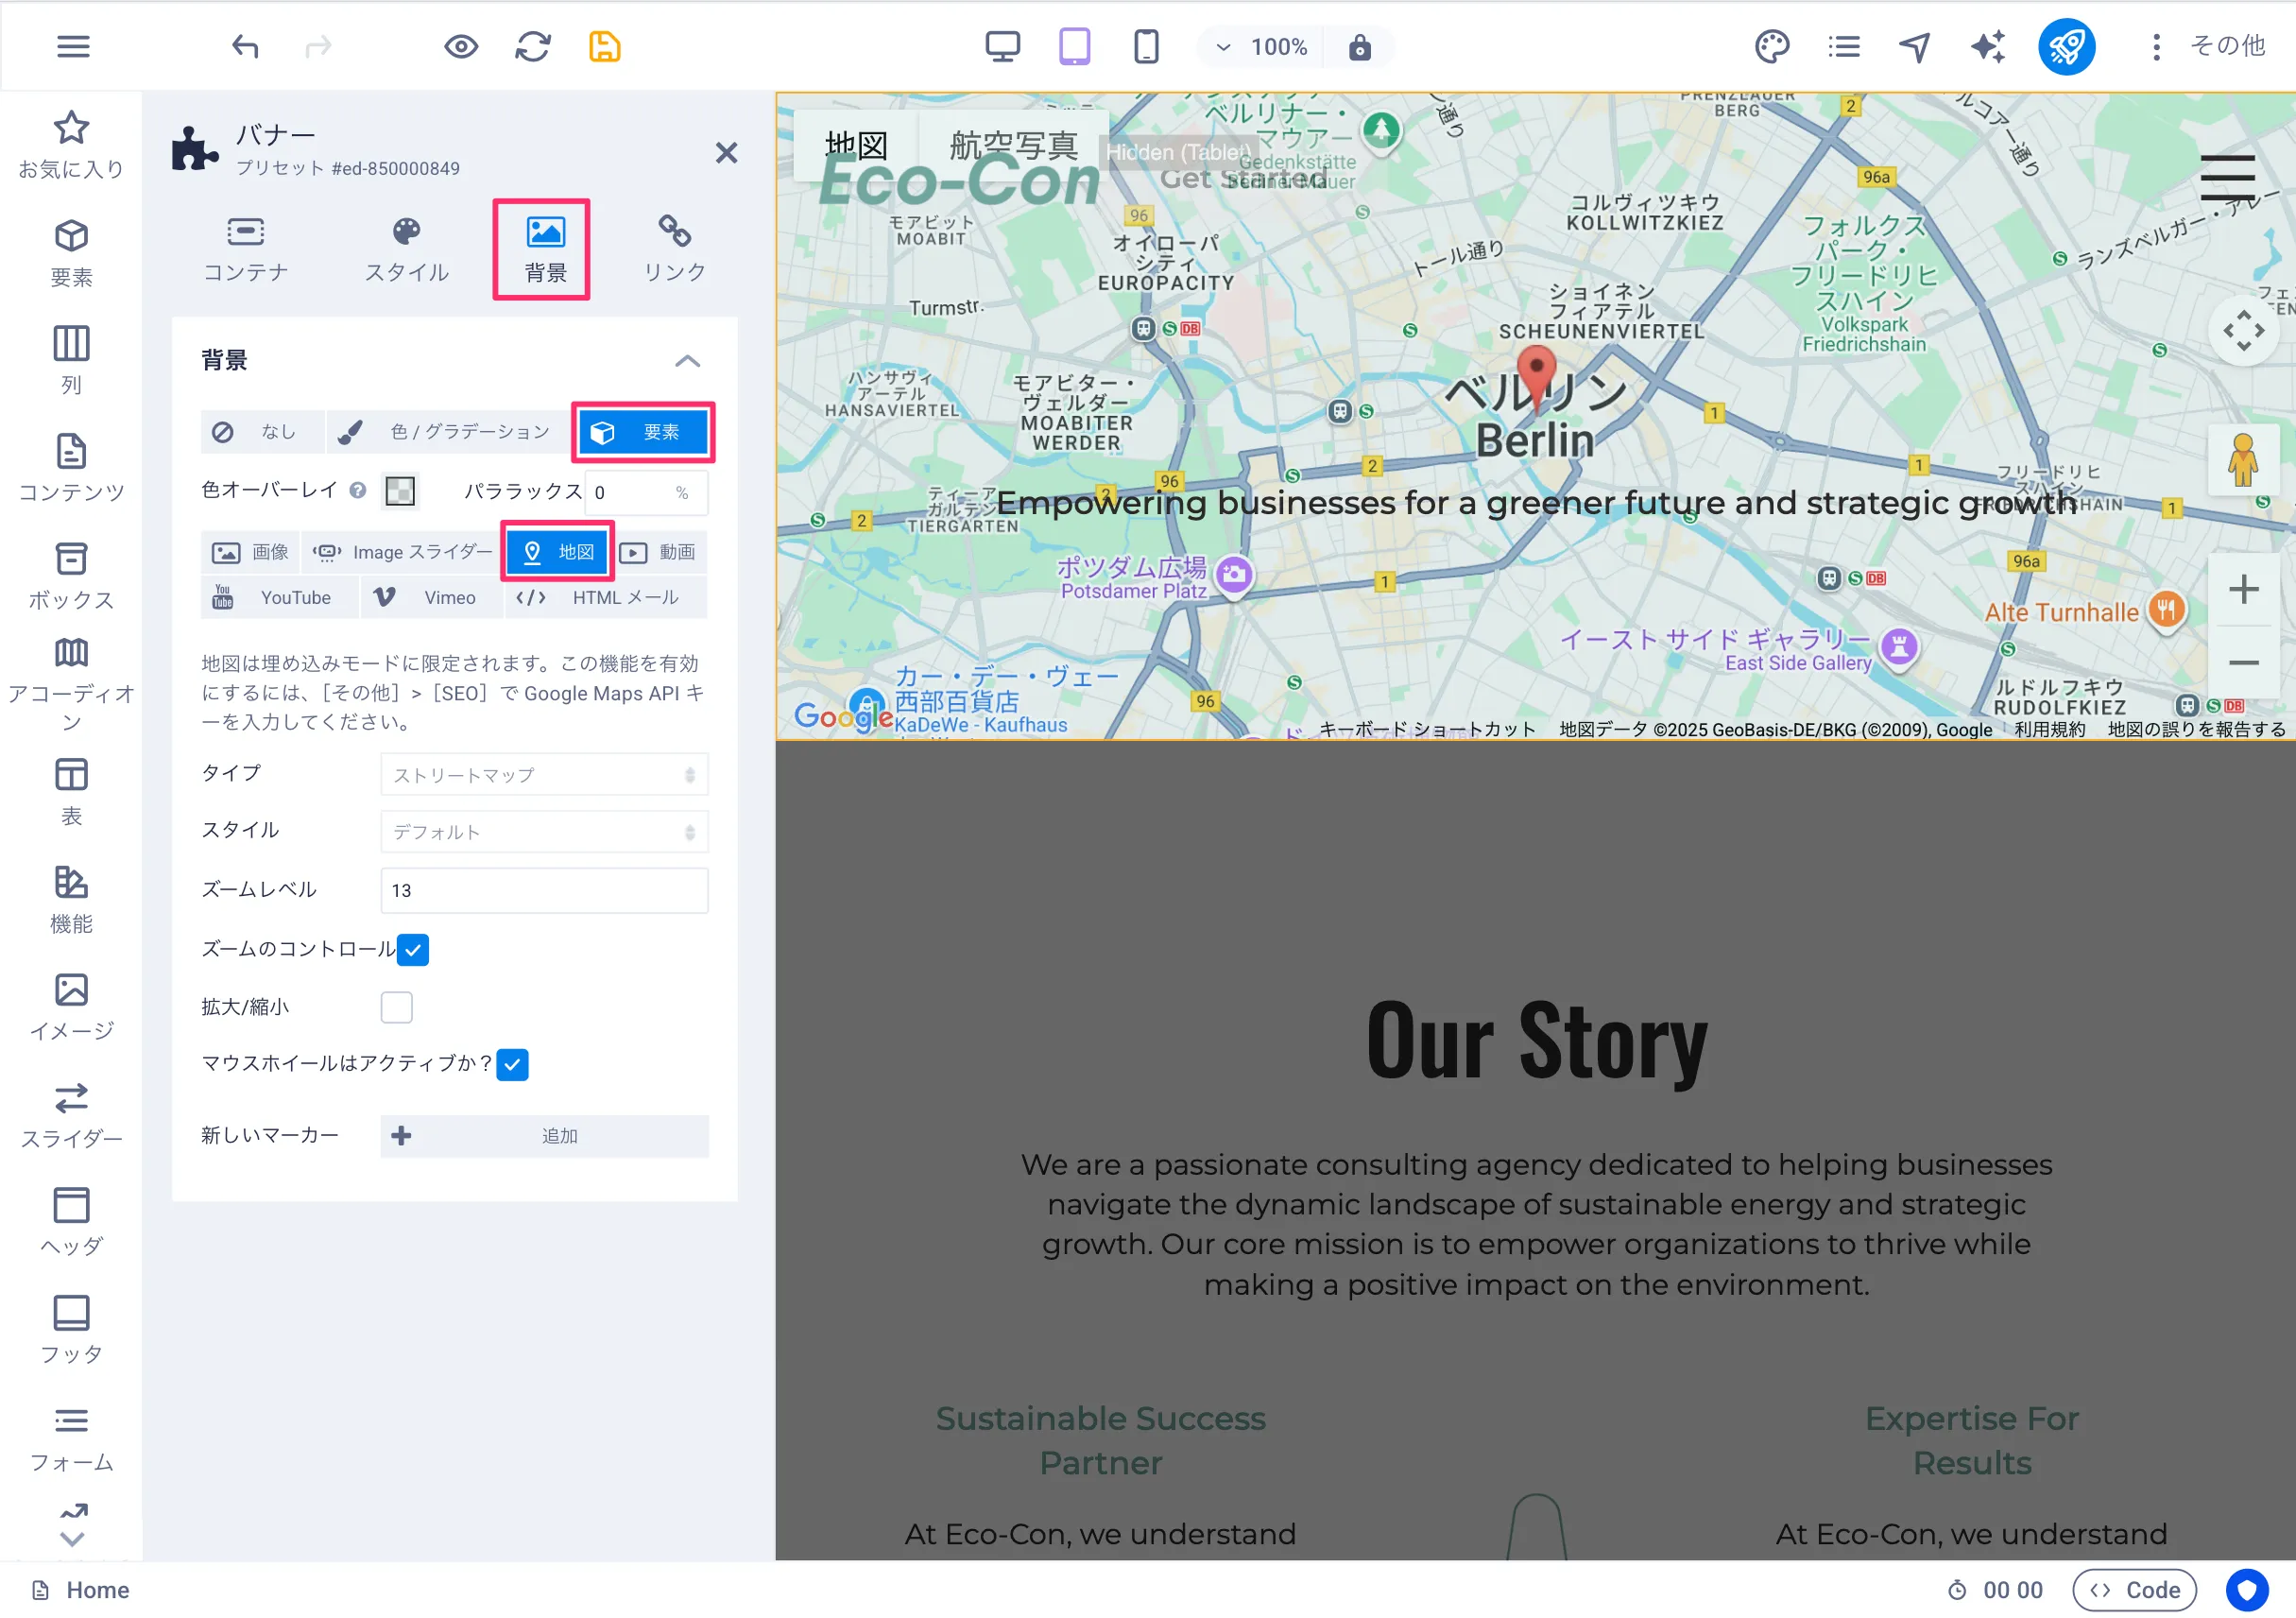
Task: Redo the reverted change
Action: point(318,47)
